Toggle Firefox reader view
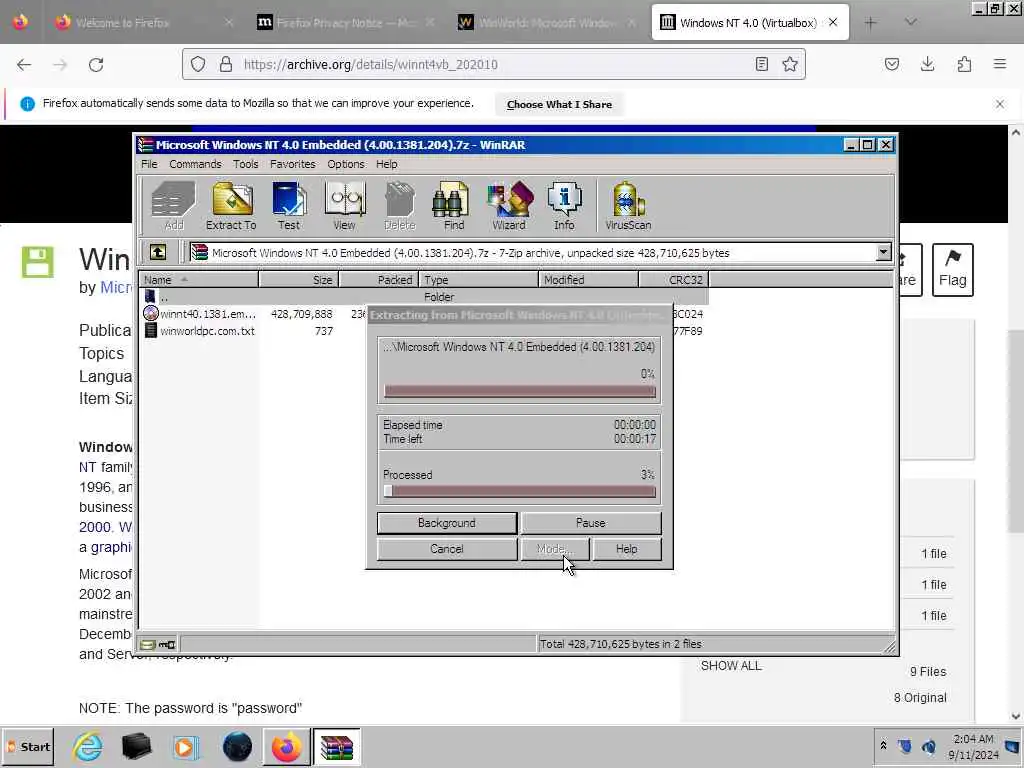 click(x=761, y=64)
